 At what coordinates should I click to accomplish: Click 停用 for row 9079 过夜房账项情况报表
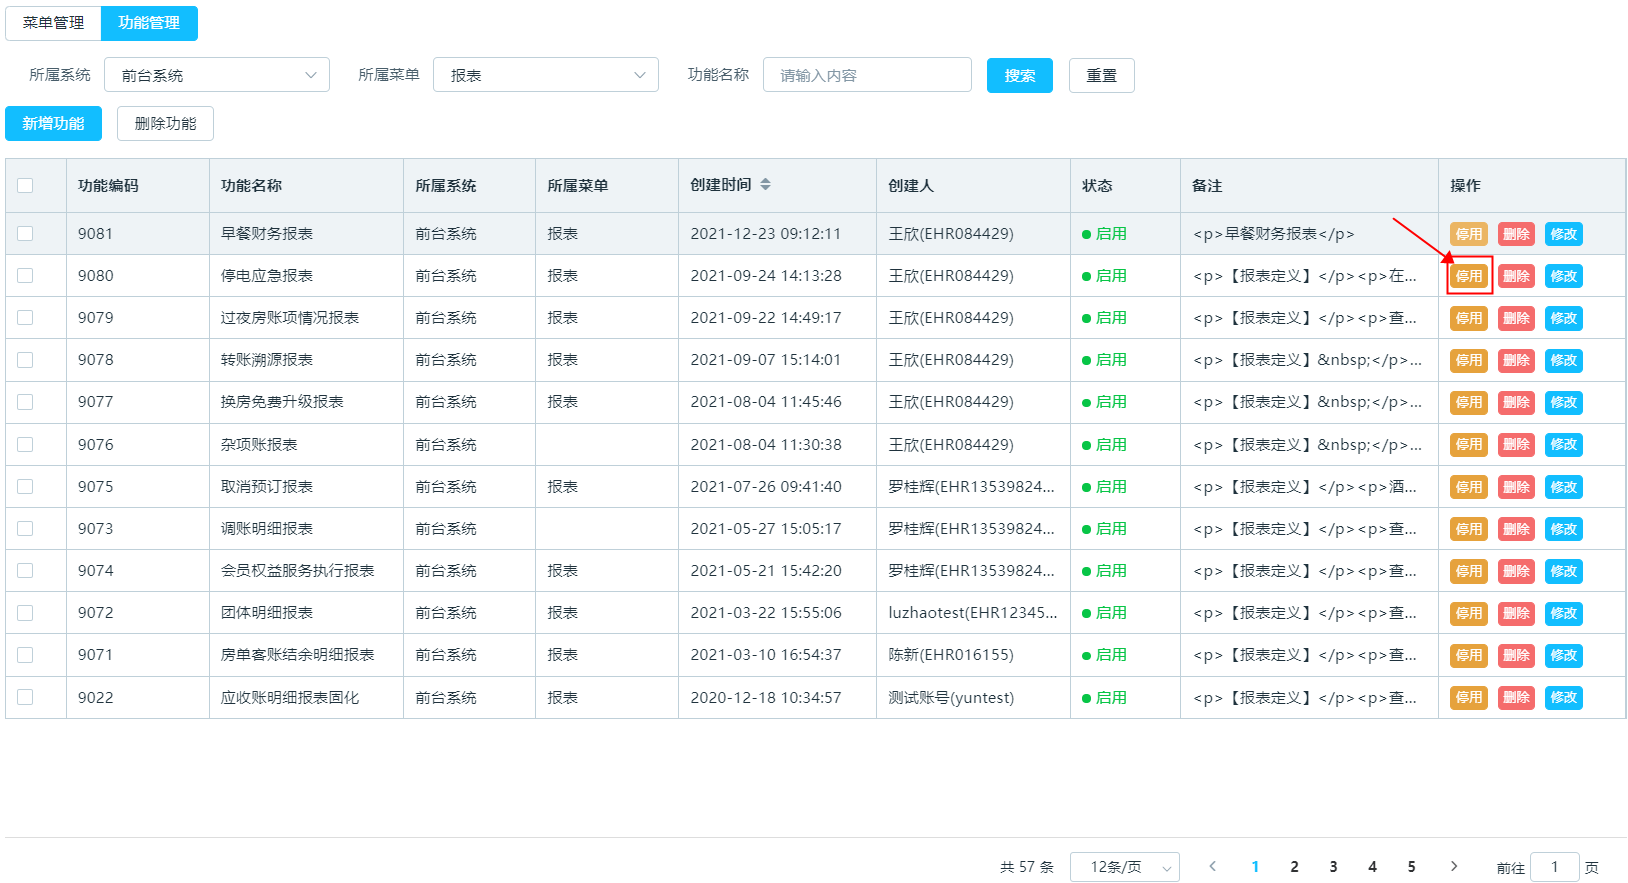click(x=1469, y=318)
